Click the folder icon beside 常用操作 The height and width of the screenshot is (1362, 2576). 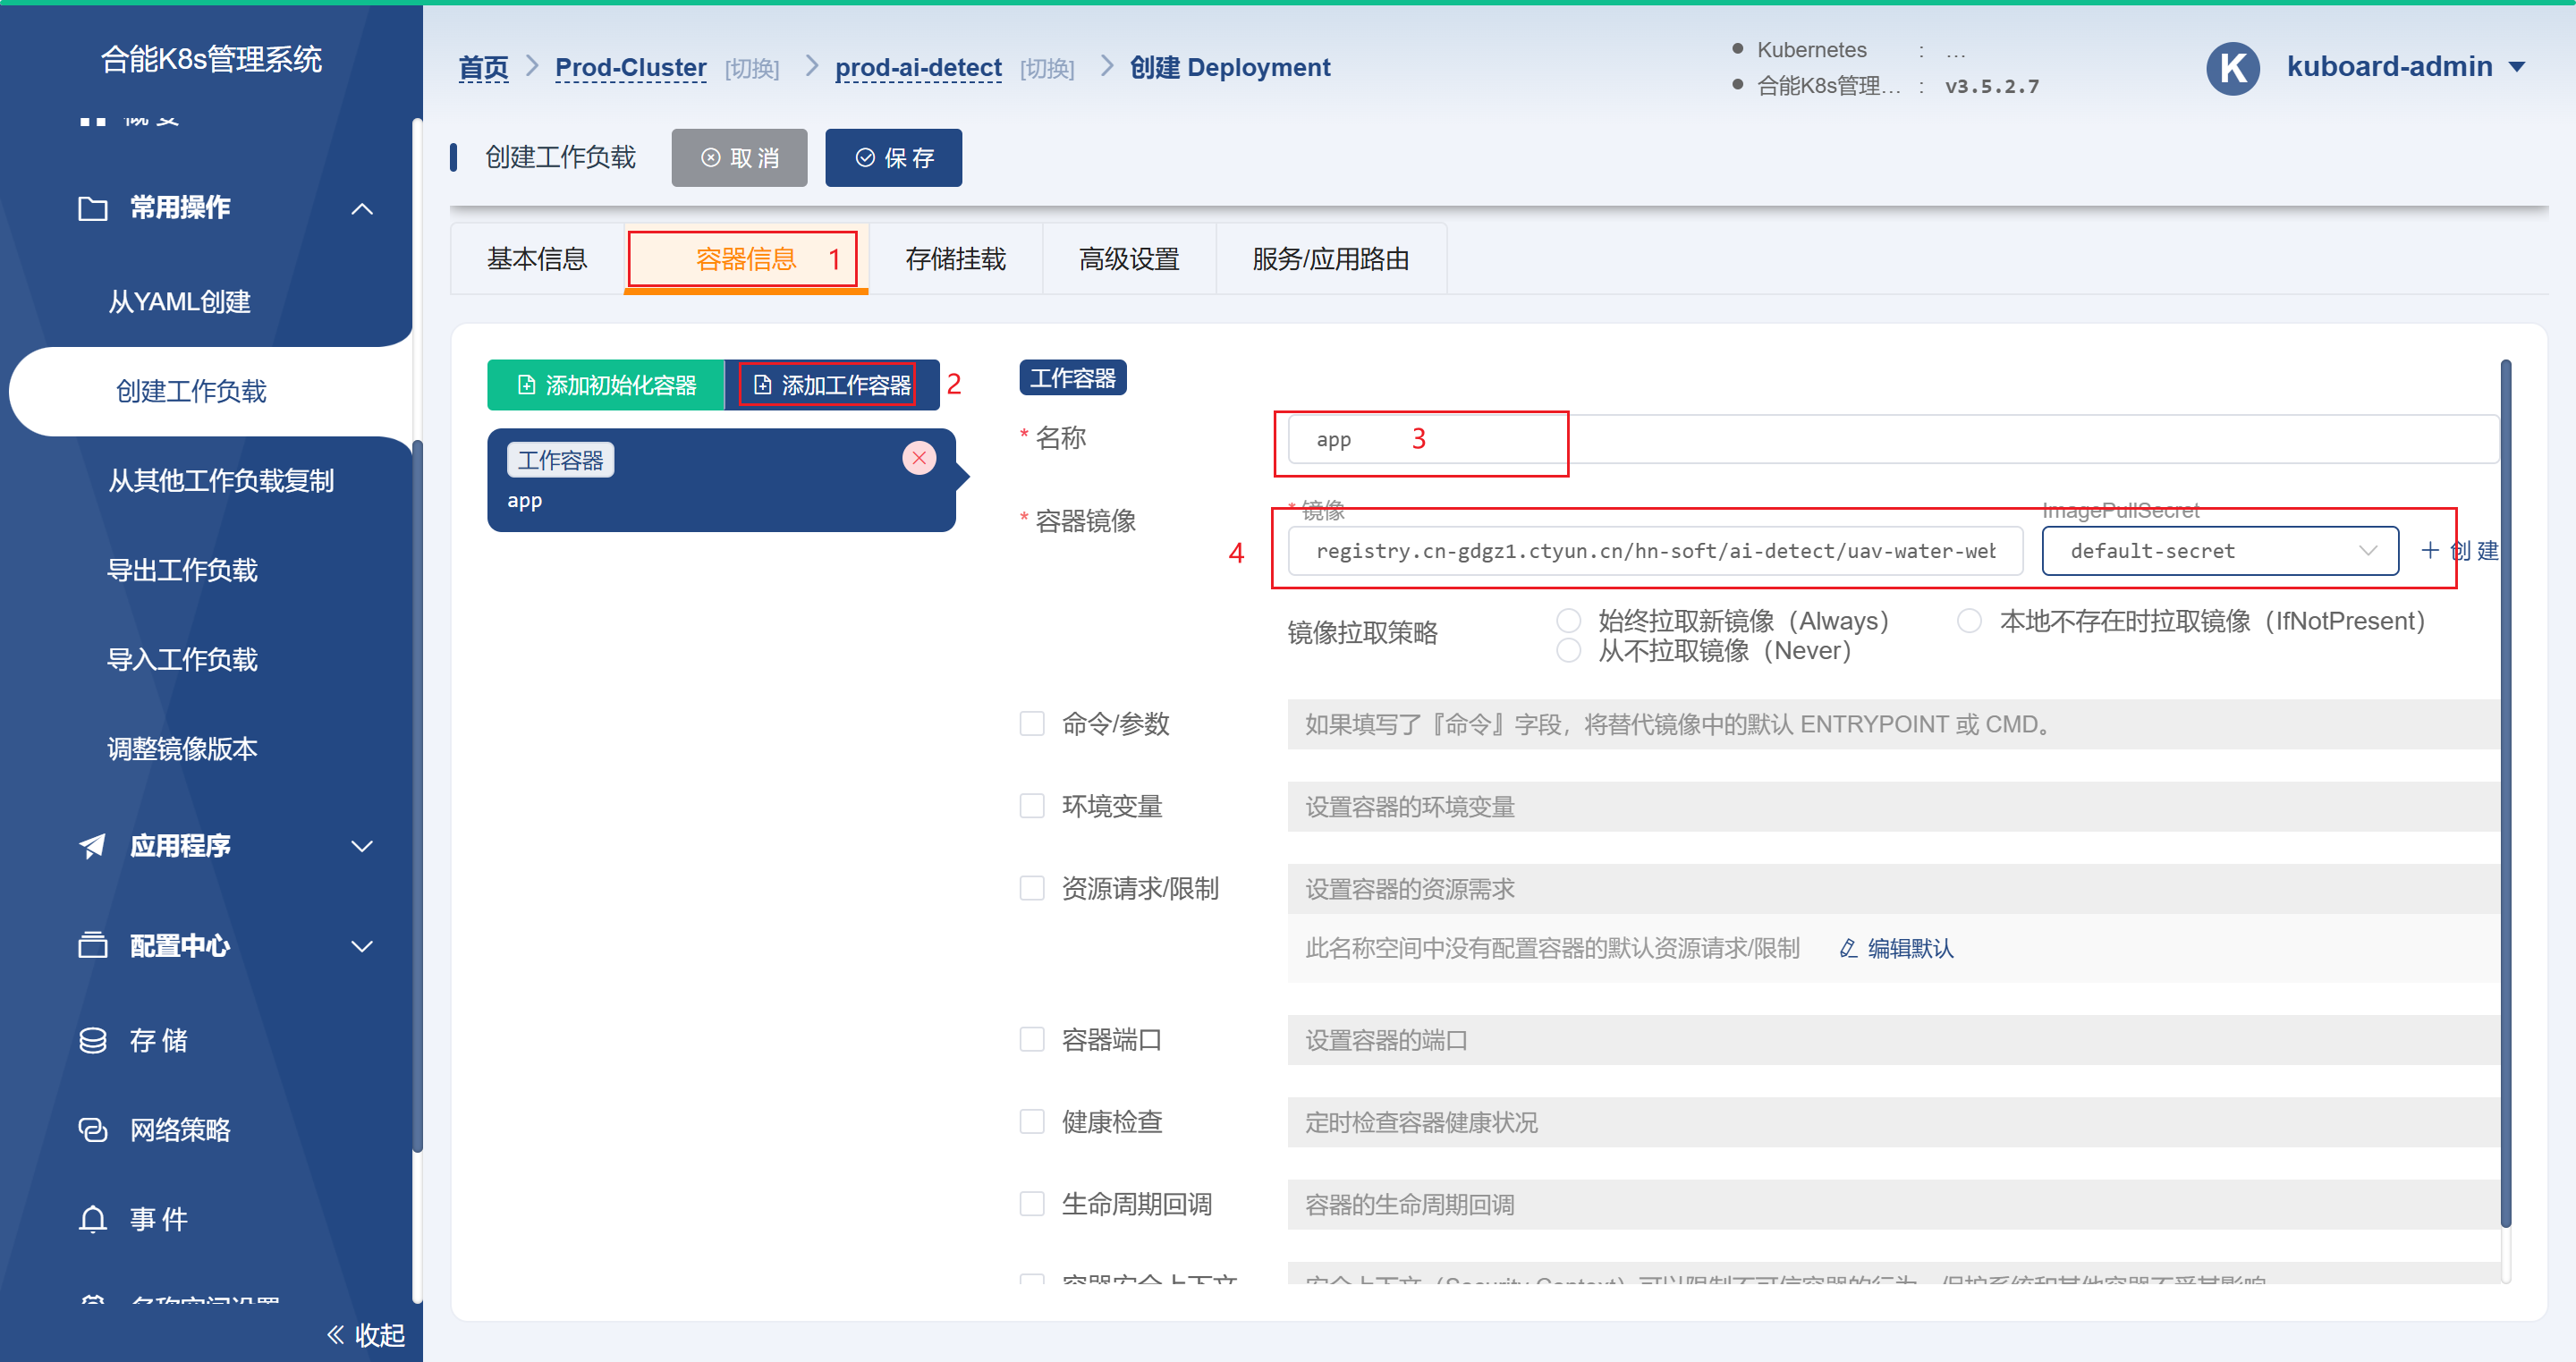pyautogui.click(x=93, y=208)
